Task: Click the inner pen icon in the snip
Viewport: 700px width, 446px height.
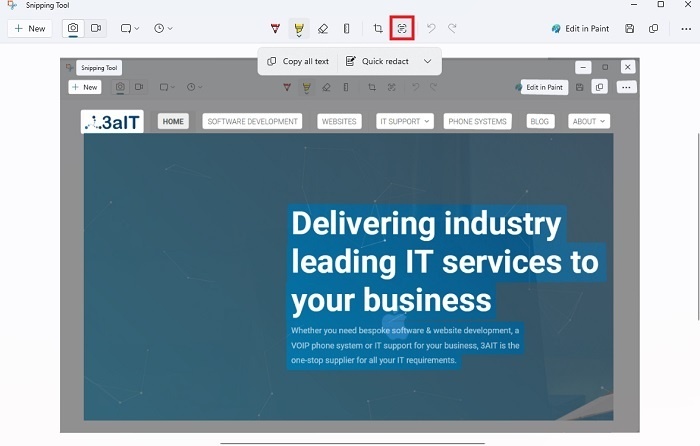Action: pyautogui.click(x=287, y=88)
